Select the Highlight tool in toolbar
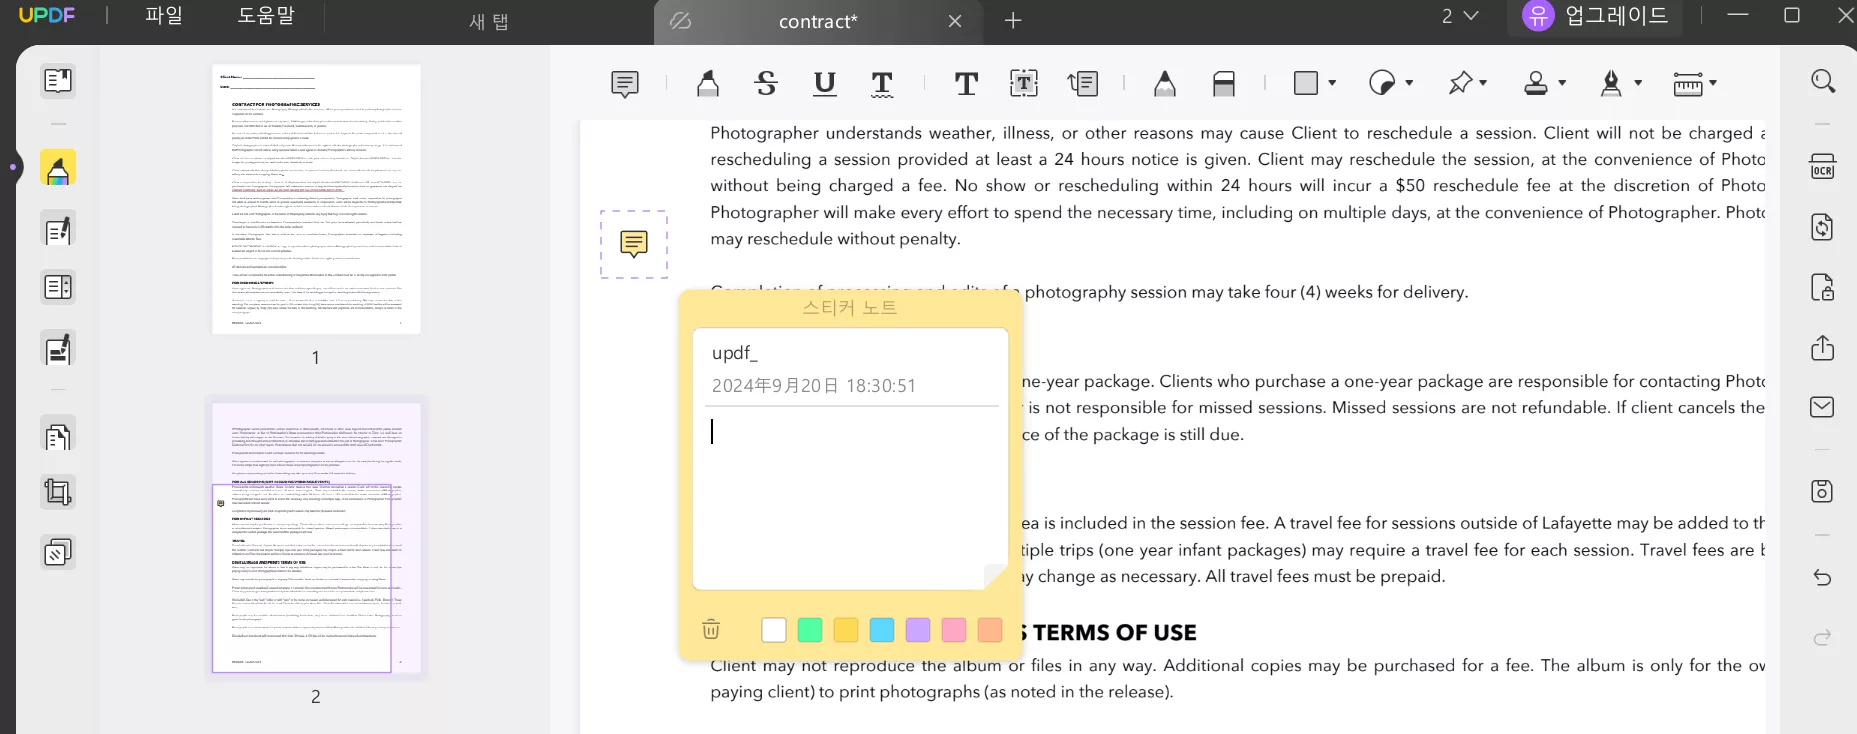 [708, 84]
